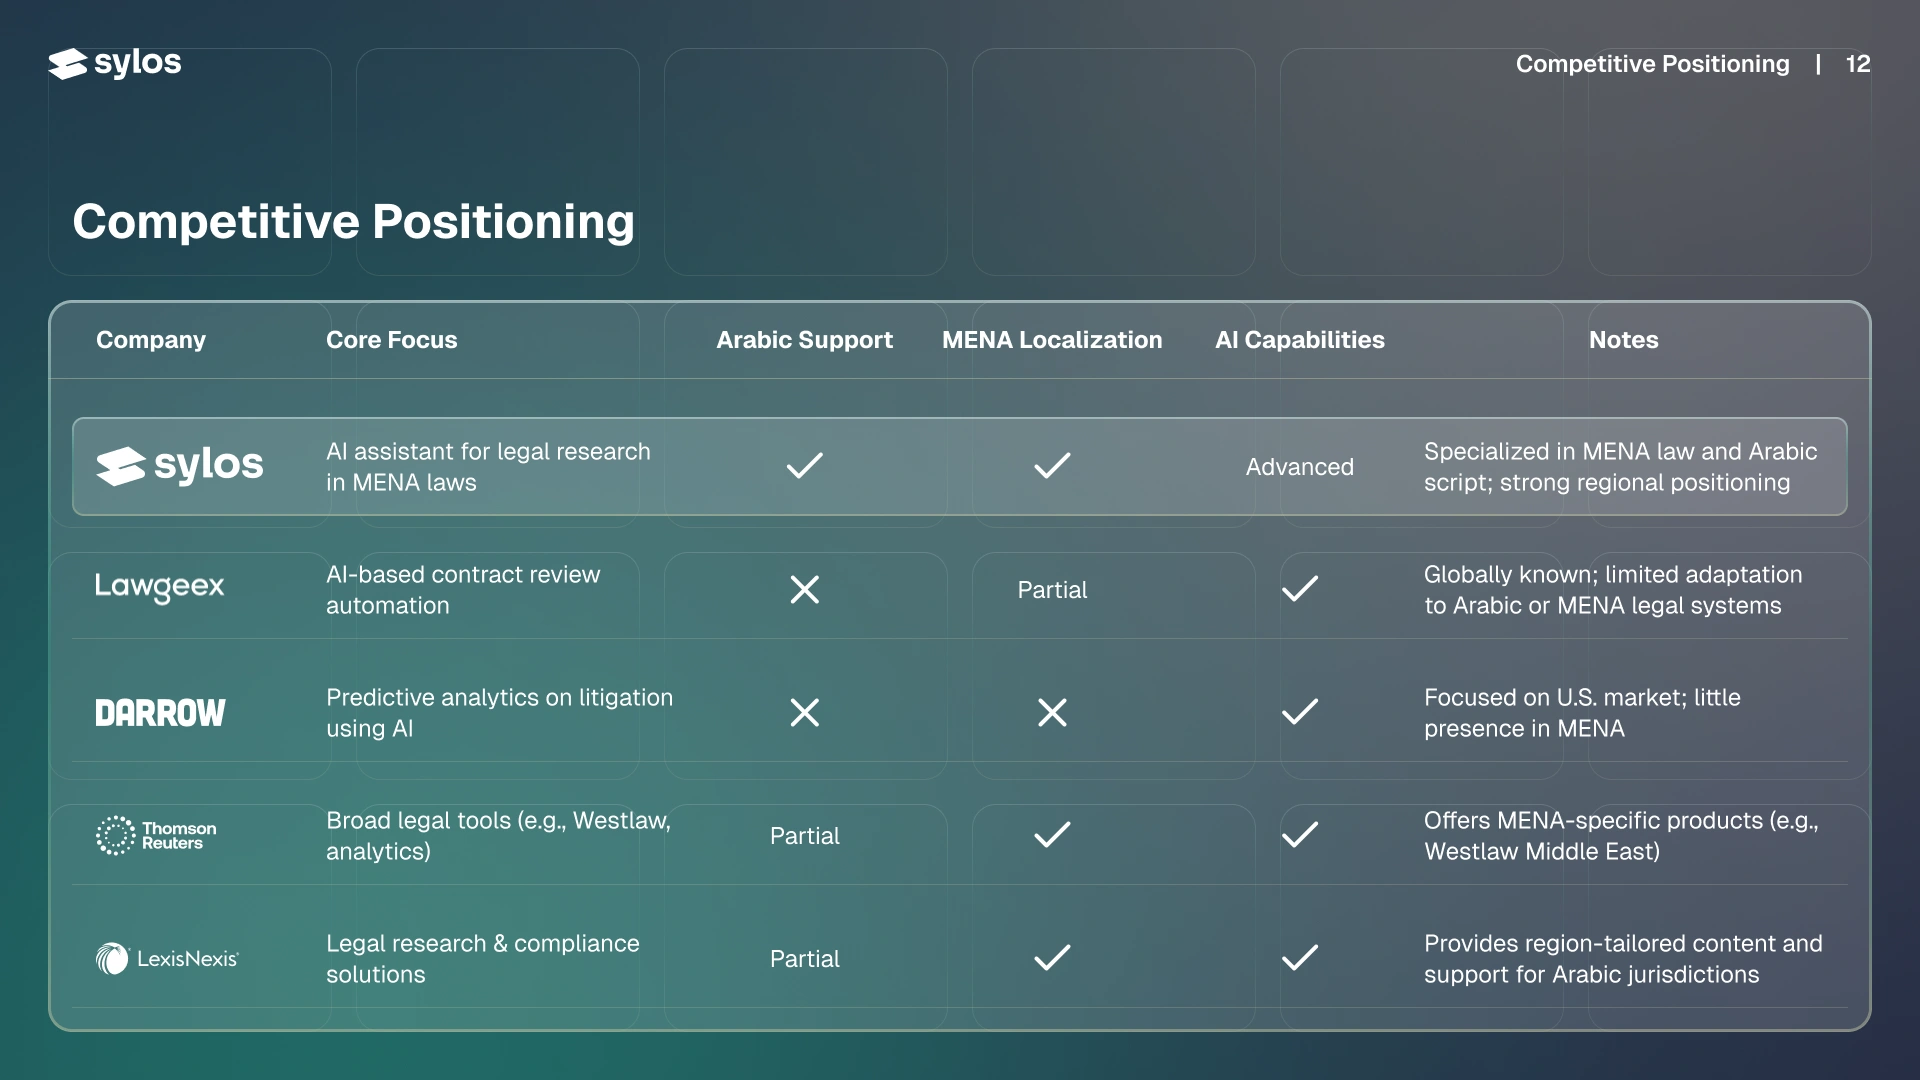The width and height of the screenshot is (1920, 1080).
Task: Click the sylos logo in the slide's top-left corner
Action: tap(115, 63)
